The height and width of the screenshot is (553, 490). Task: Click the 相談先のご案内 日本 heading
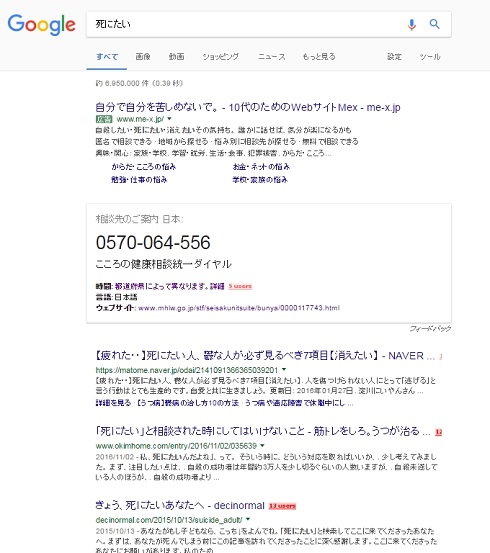click(x=140, y=219)
